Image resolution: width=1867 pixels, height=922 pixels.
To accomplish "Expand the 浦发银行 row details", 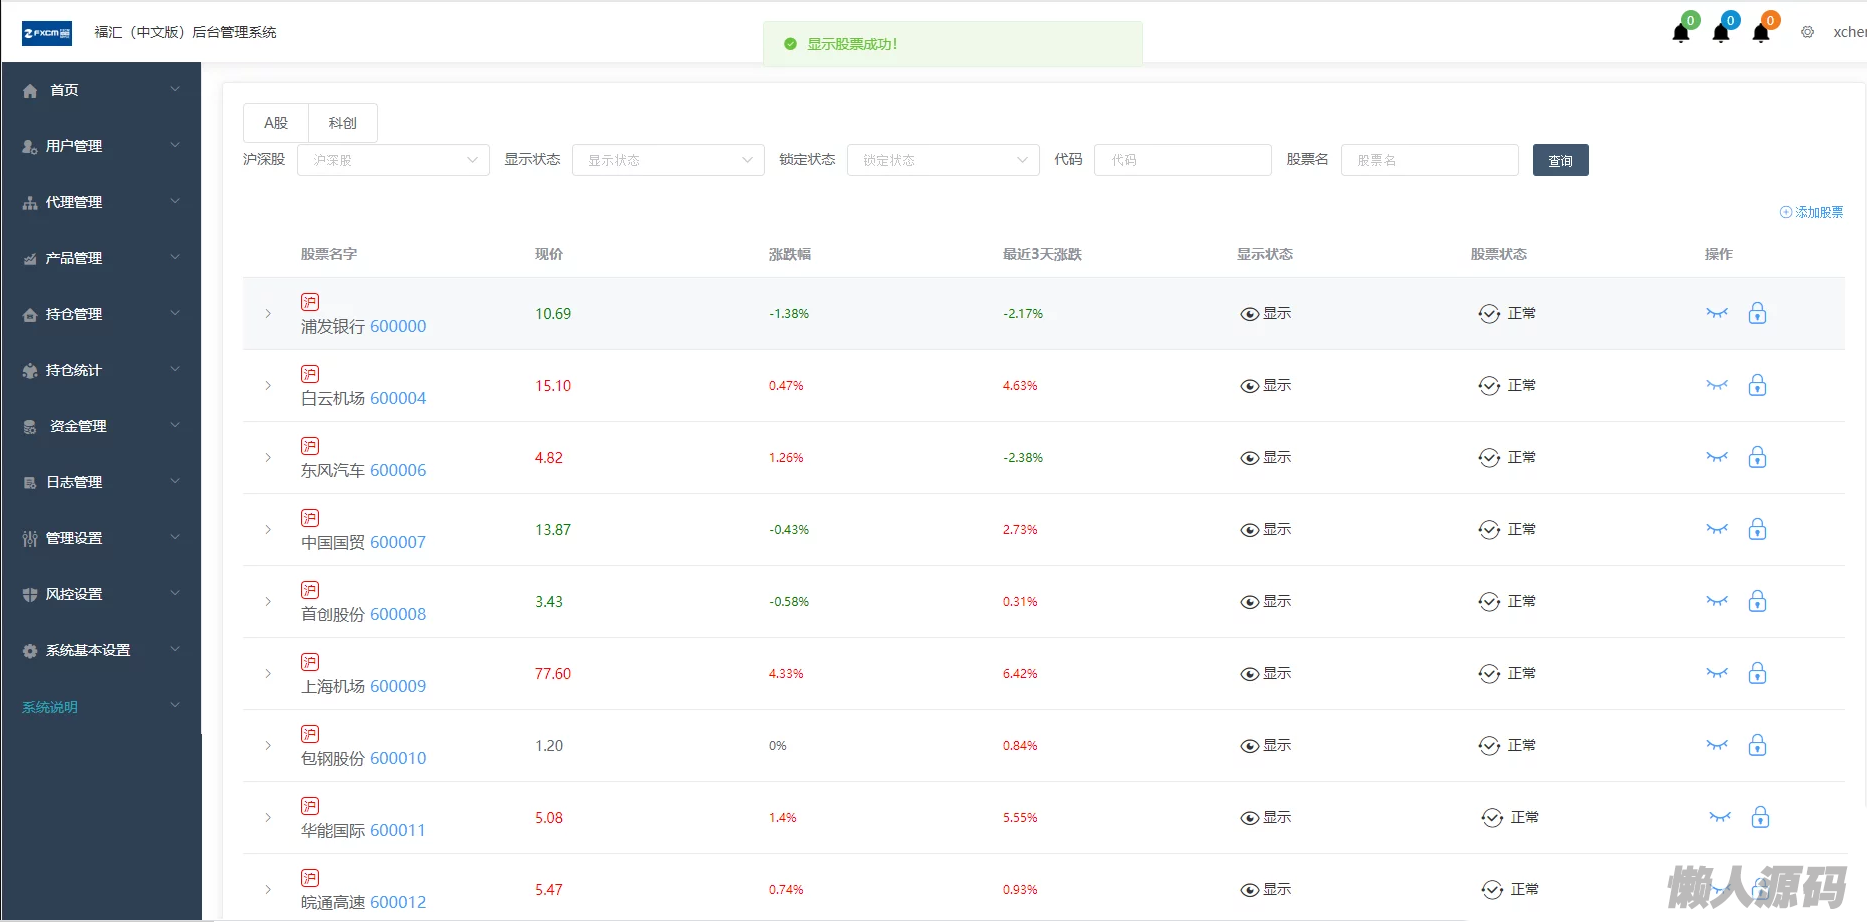I will (x=268, y=314).
